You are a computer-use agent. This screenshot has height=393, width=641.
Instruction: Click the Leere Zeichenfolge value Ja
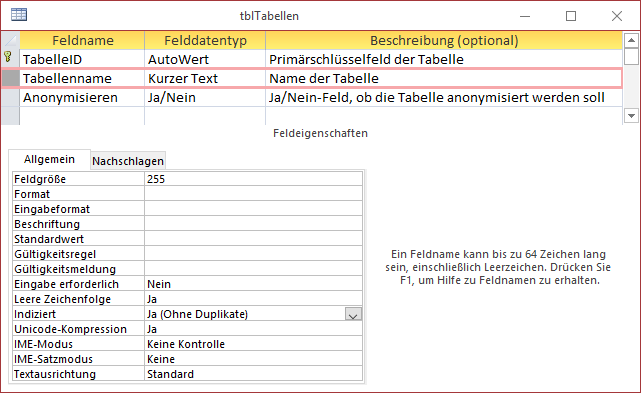[x=253, y=299]
